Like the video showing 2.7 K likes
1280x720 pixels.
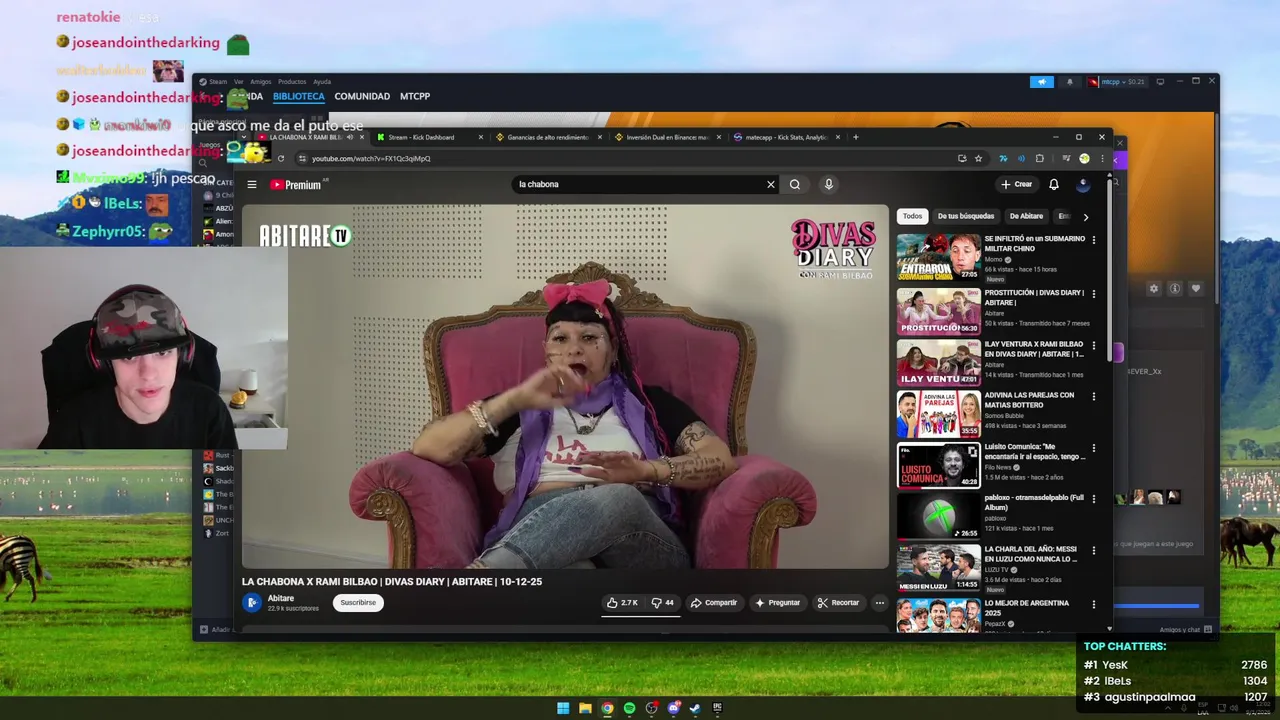622,603
